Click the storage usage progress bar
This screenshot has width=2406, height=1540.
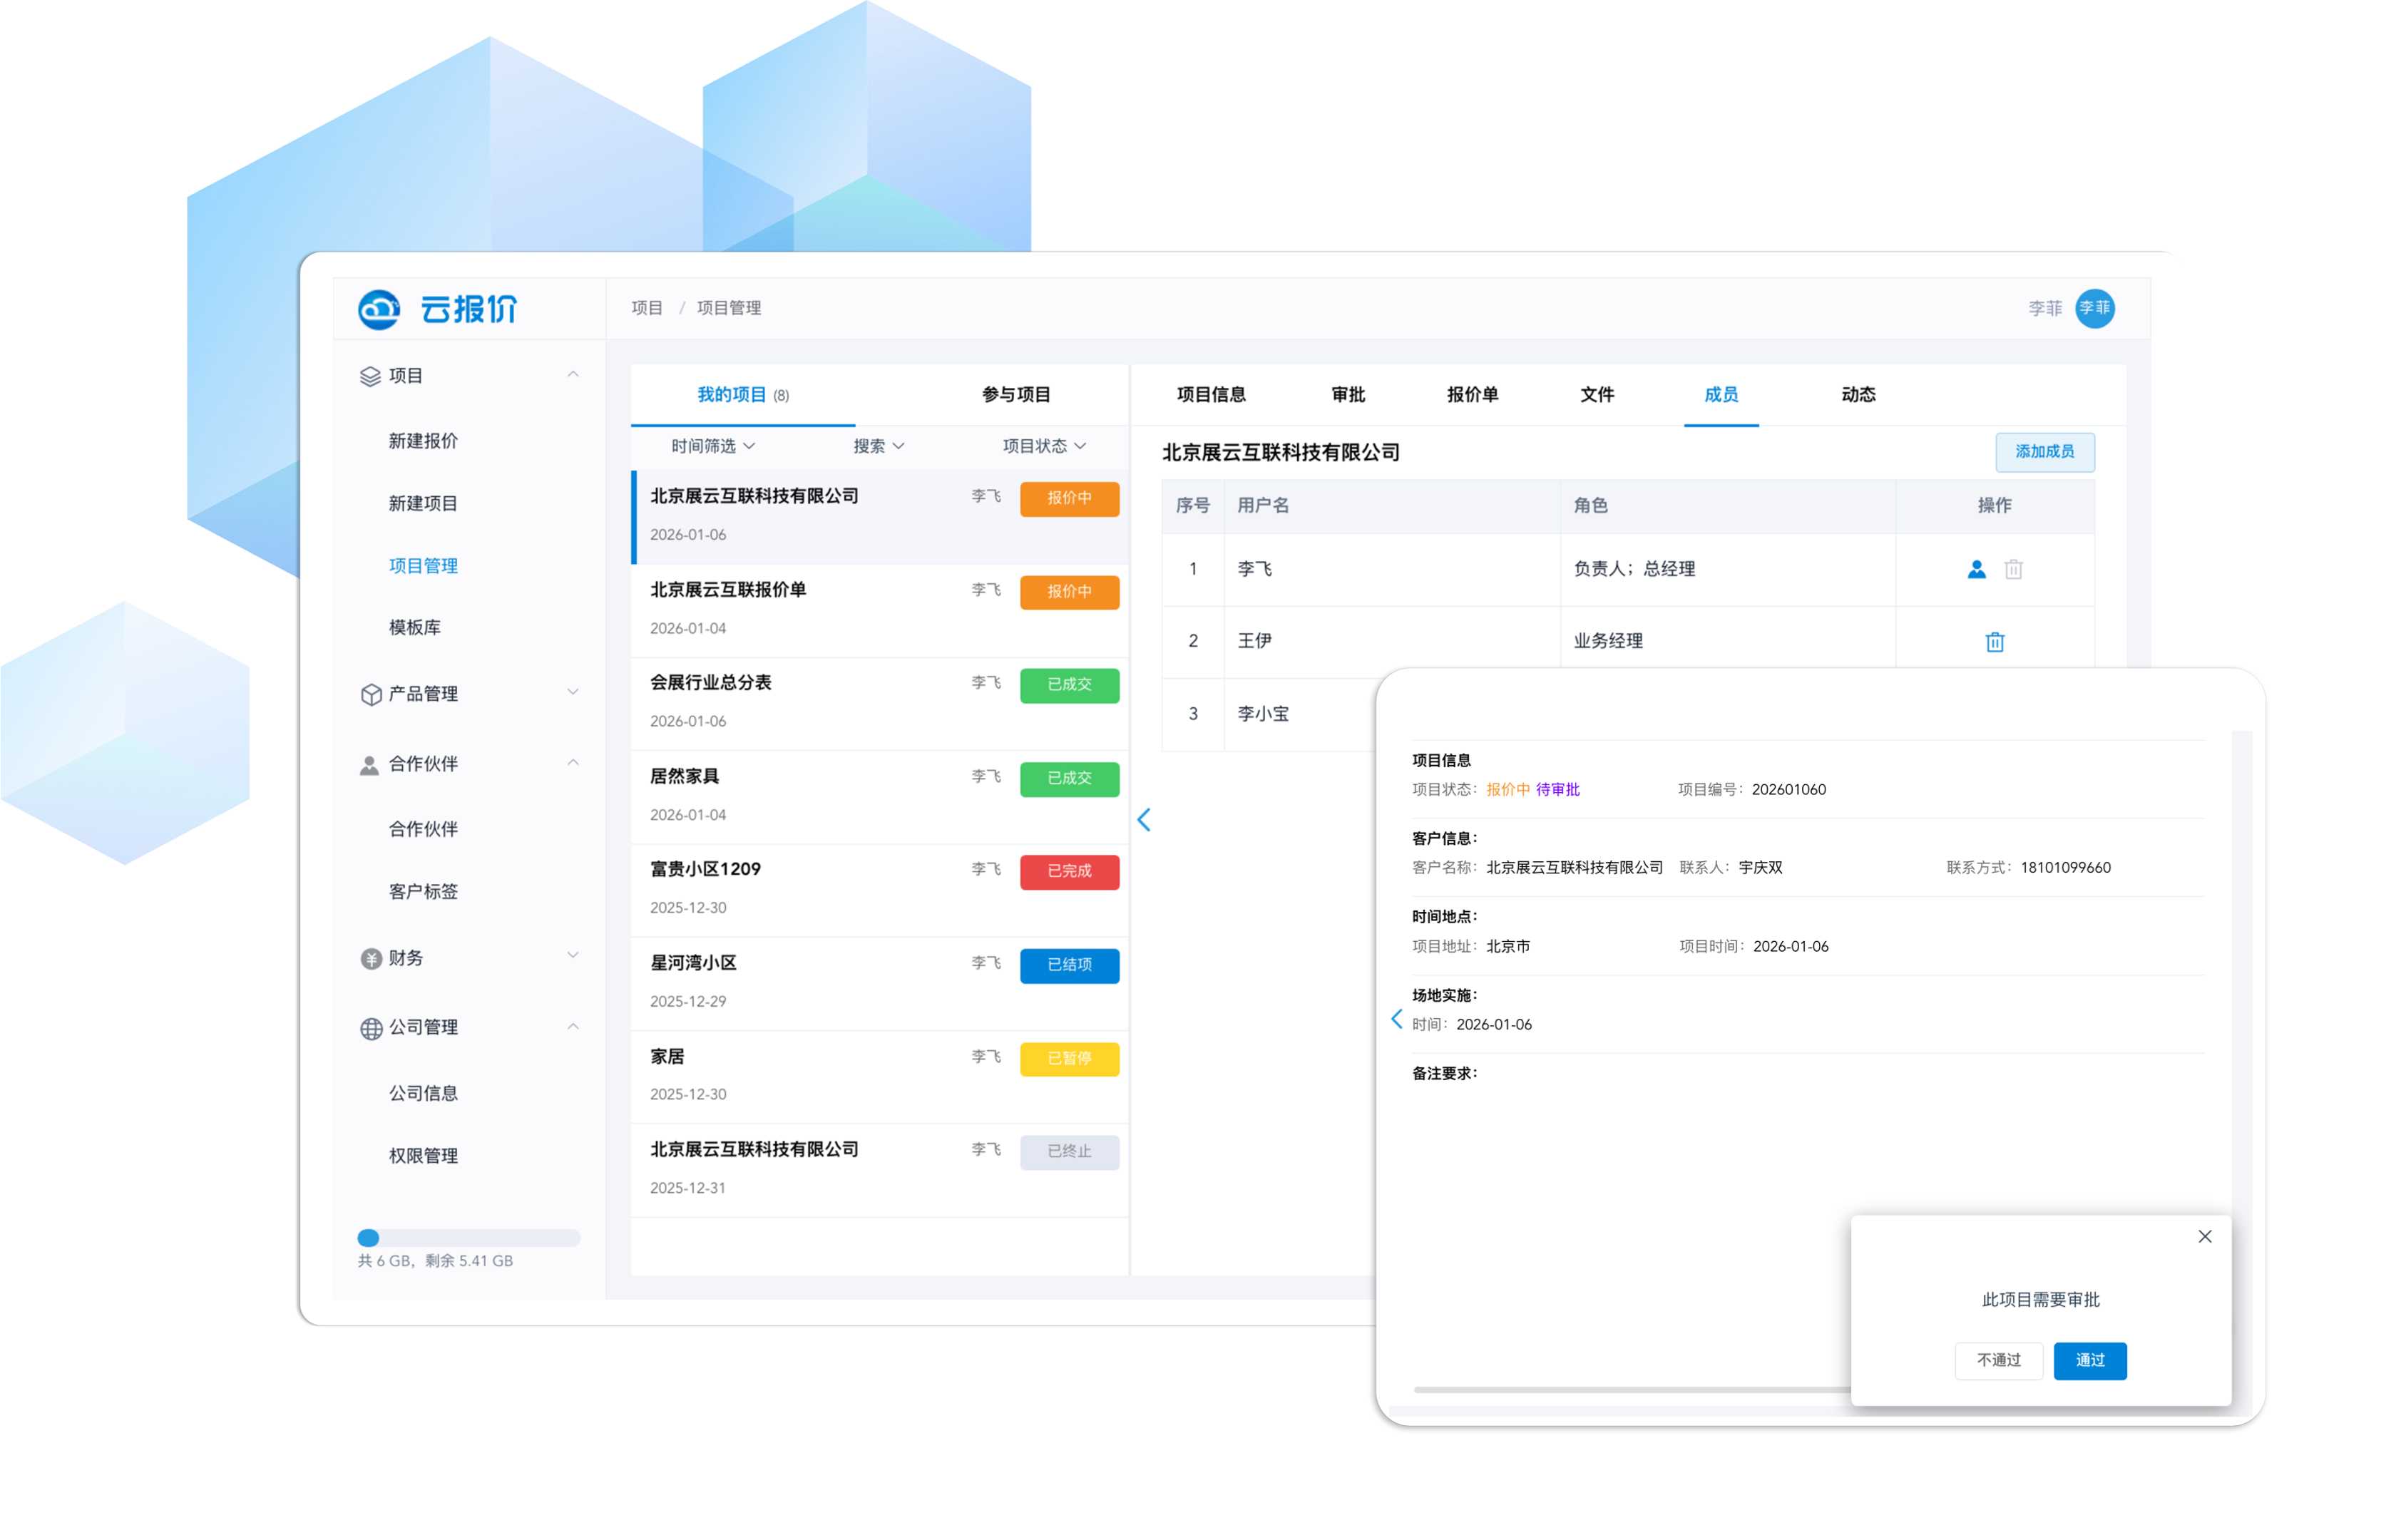[x=469, y=1238]
